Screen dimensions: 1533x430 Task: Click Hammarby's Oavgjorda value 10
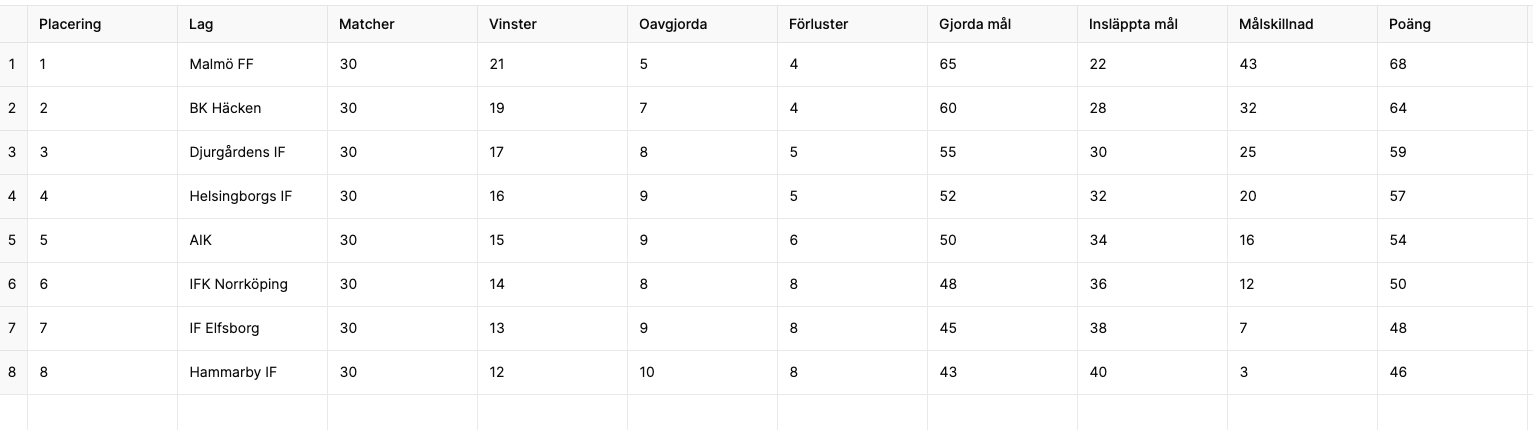pyautogui.click(x=702, y=372)
